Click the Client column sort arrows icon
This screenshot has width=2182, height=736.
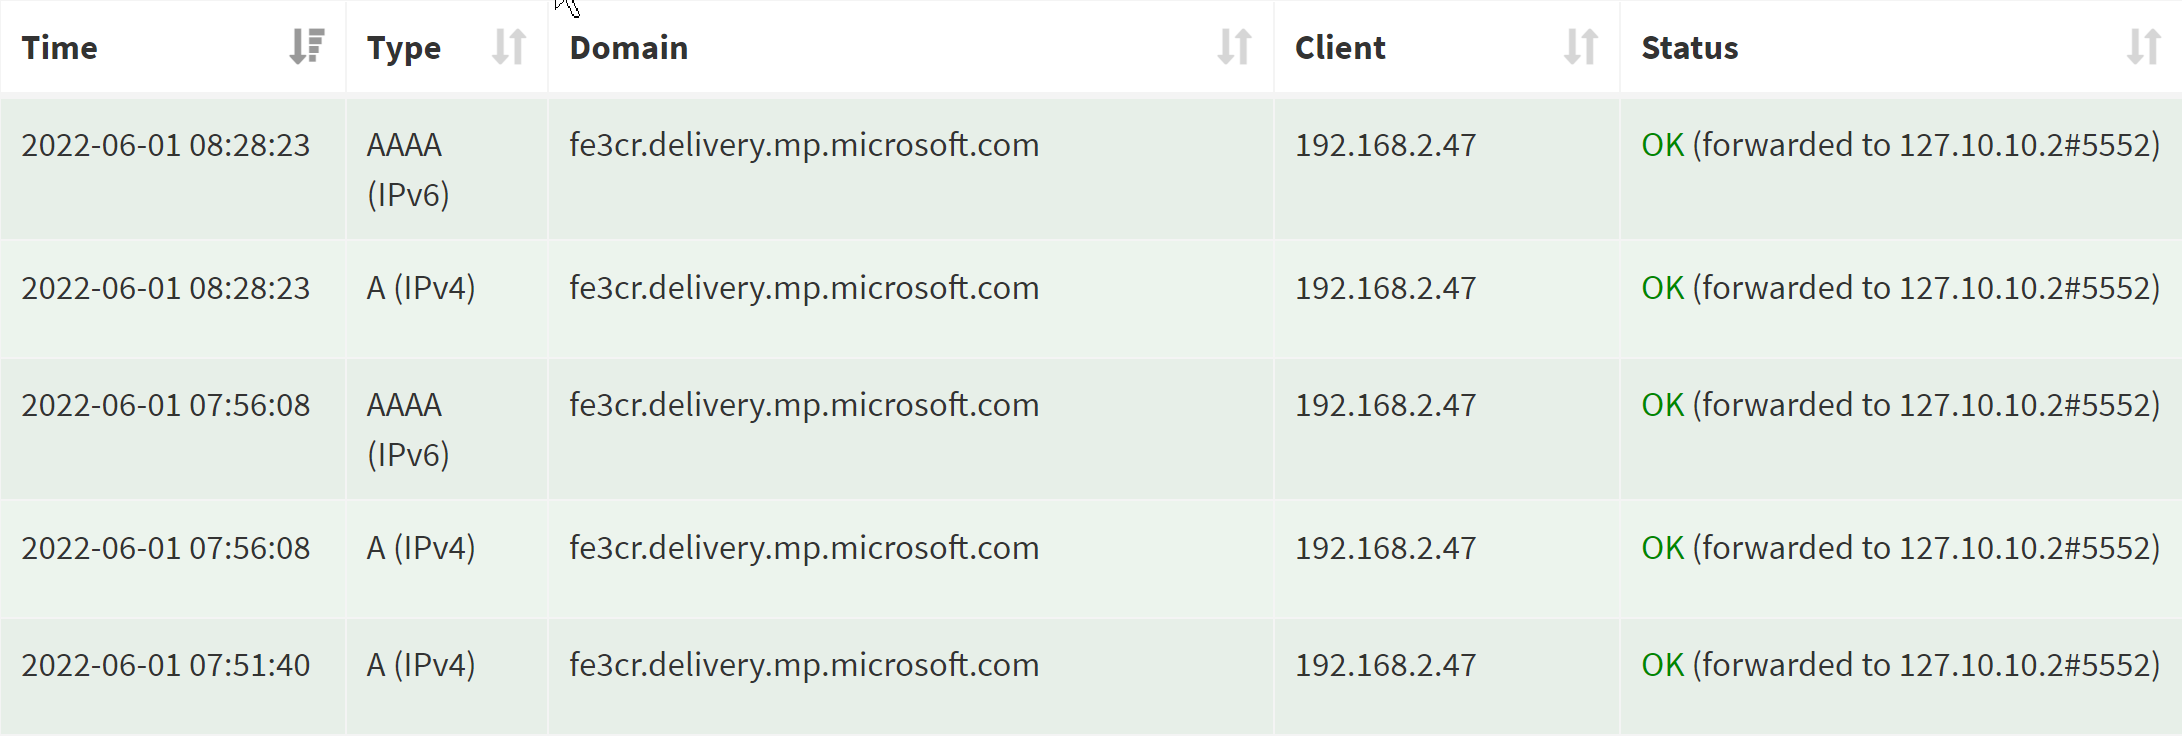(x=1580, y=47)
